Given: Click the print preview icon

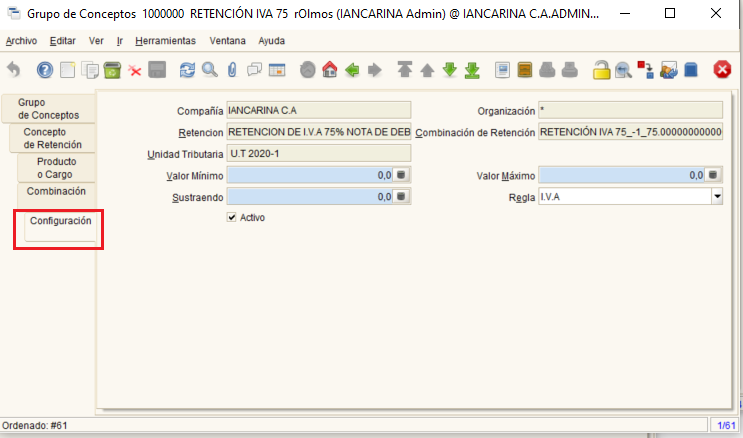Looking at the screenshot, I should (547, 70).
